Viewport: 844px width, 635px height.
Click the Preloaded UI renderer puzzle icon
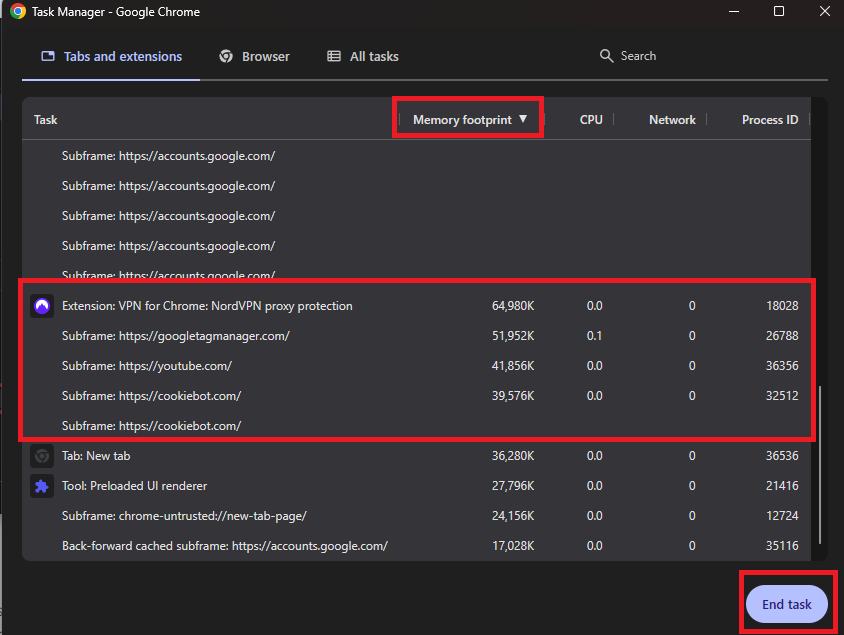click(x=41, y=486)
